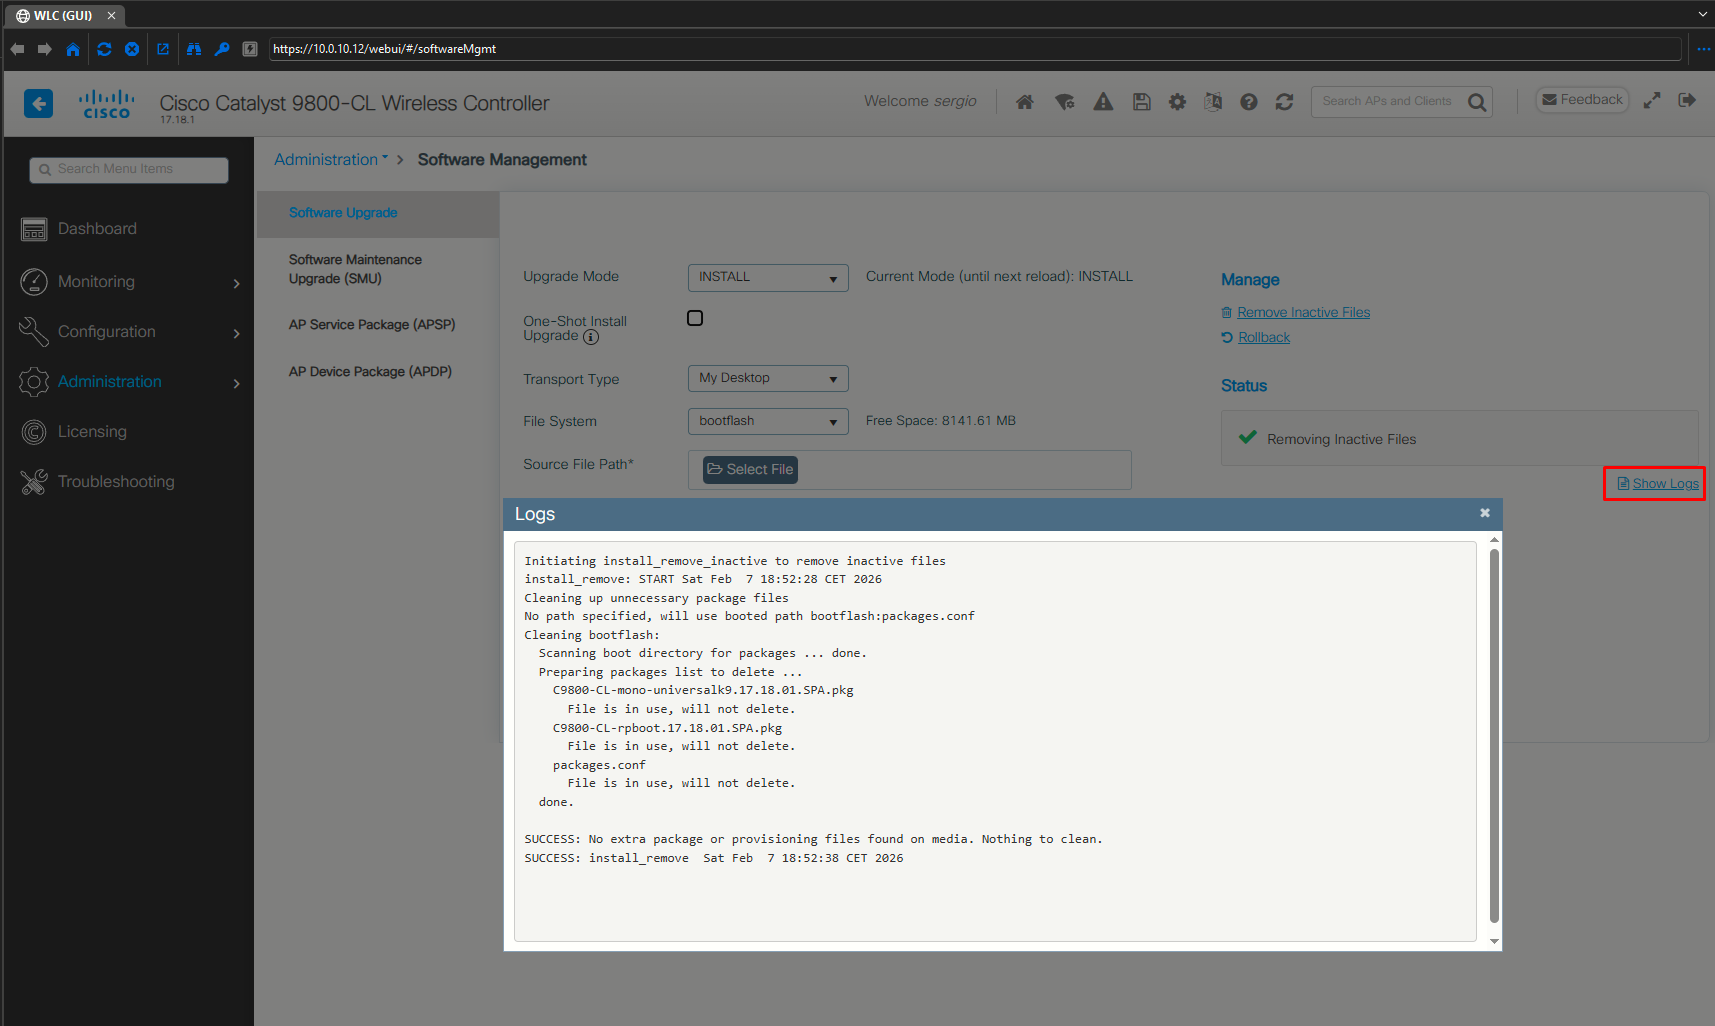The height and width of the screenshot is (1026, 1715).
Task: Open the wireless setup icon
Action: tap(1065, 102)
